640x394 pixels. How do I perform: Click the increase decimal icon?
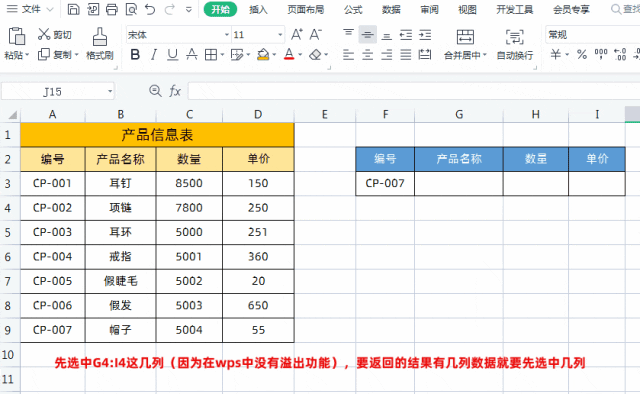click(620, 54)
